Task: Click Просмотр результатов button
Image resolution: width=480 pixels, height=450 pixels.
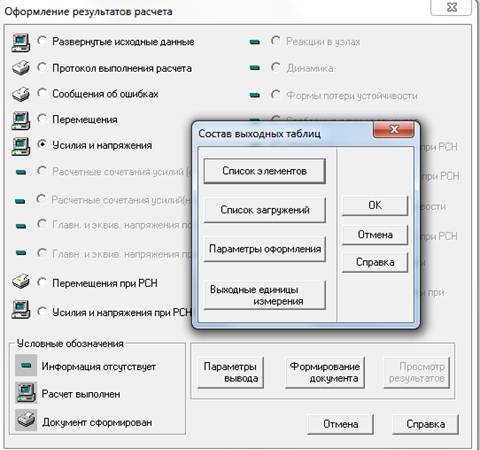Action: [417, 372]
